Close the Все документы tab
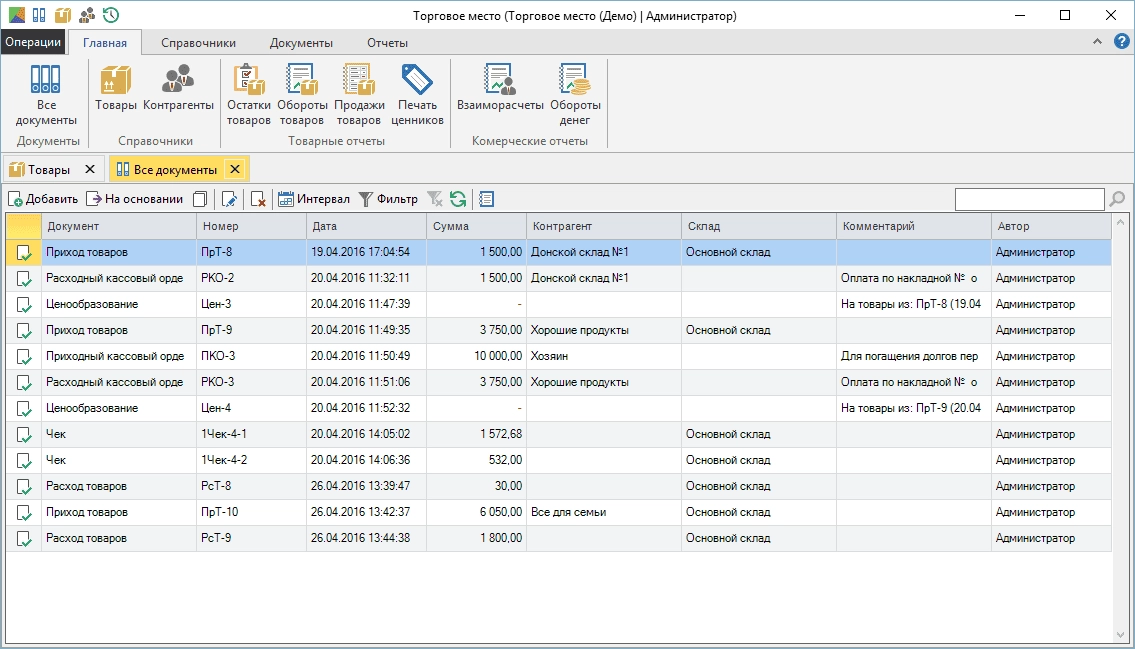1135x649 pixels. point(235,169)
